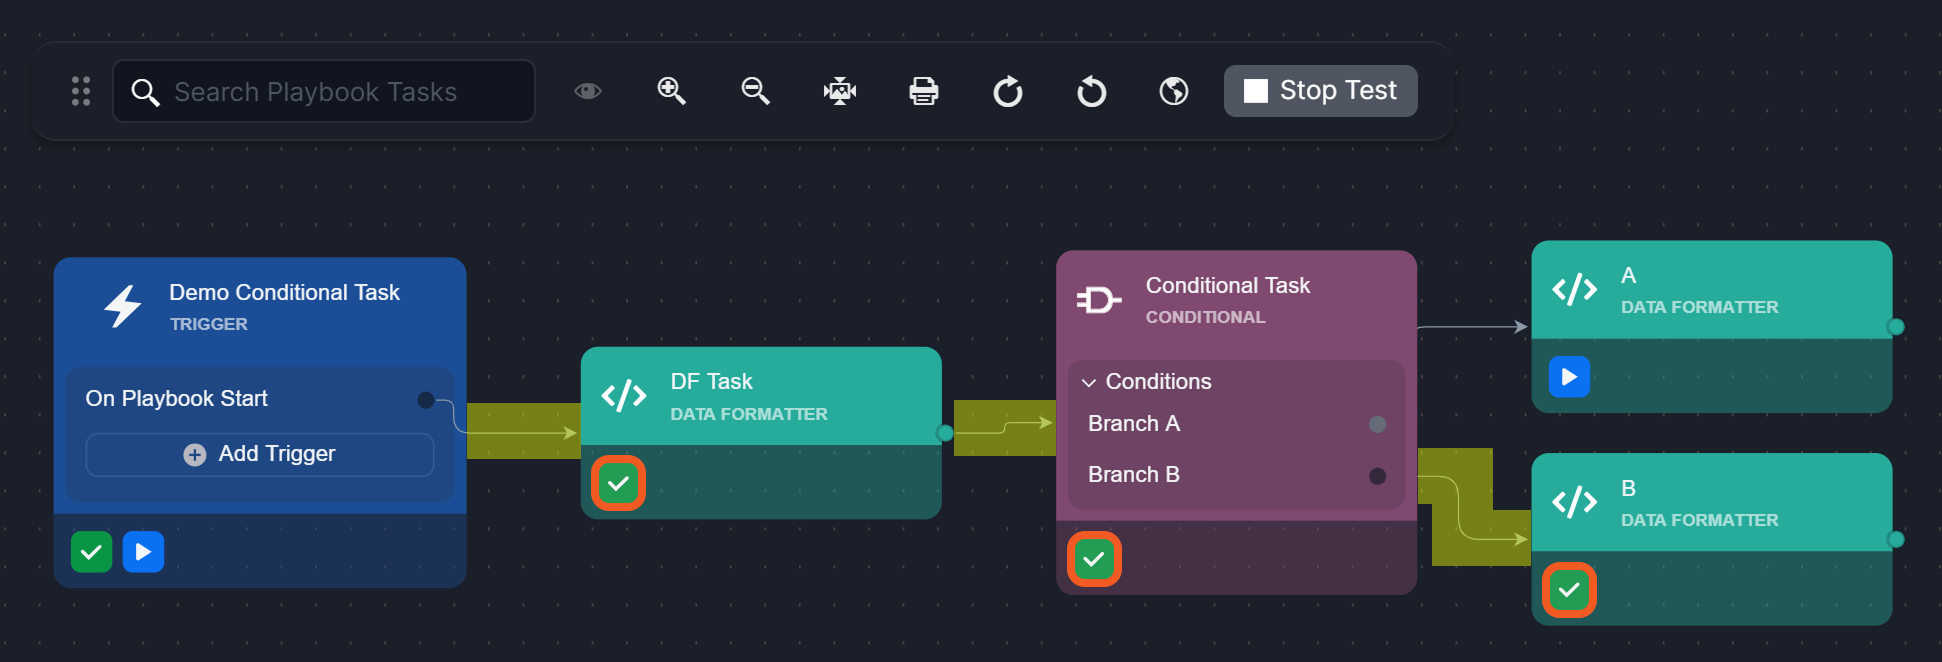Click the fit-to-screen icon in toolbar

(x=839, y=91)
